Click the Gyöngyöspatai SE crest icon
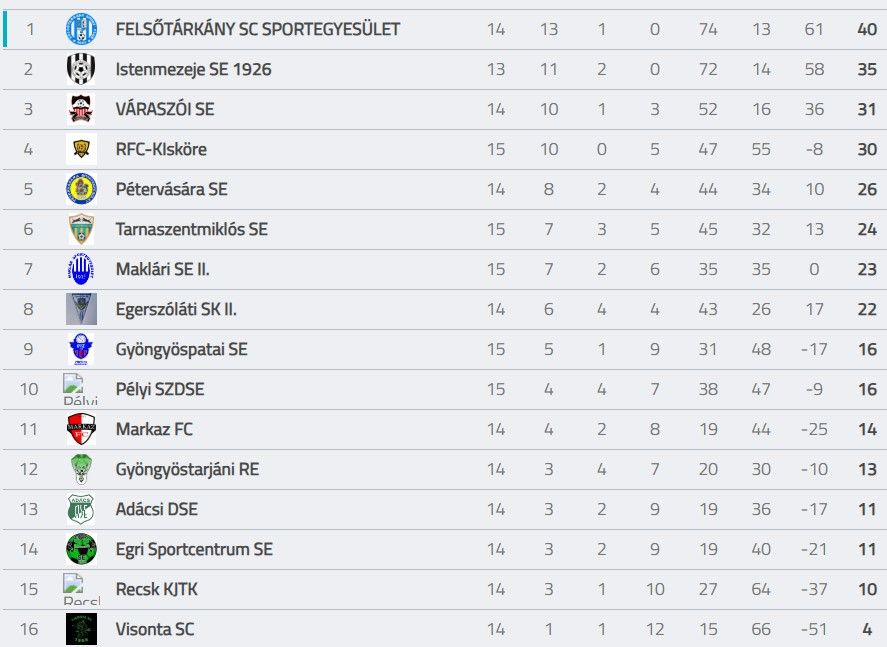This screenshot has height=647, width=887. 81,349
